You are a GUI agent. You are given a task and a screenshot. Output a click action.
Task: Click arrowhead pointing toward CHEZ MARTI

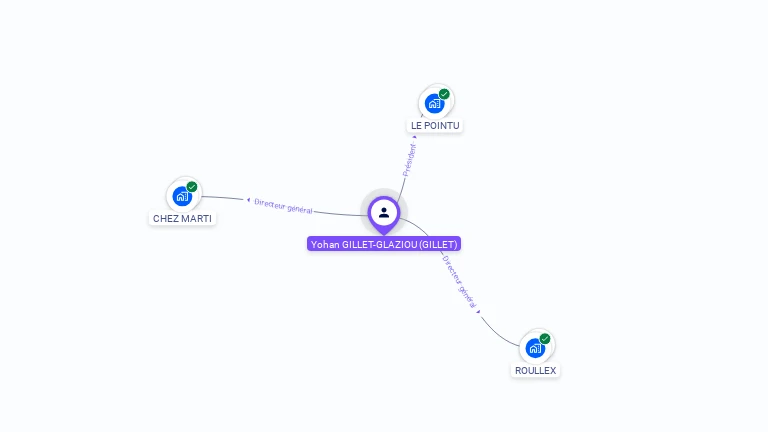pyautogui.click(x=248, y=200)
